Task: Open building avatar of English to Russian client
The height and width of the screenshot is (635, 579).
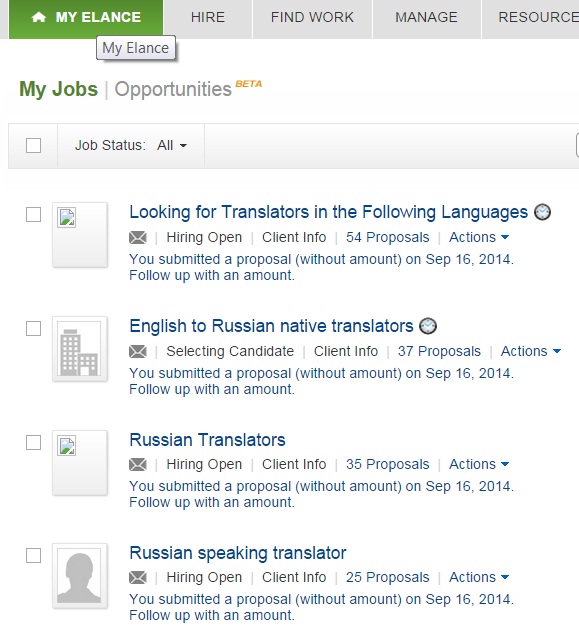Action: pos(80,349)
